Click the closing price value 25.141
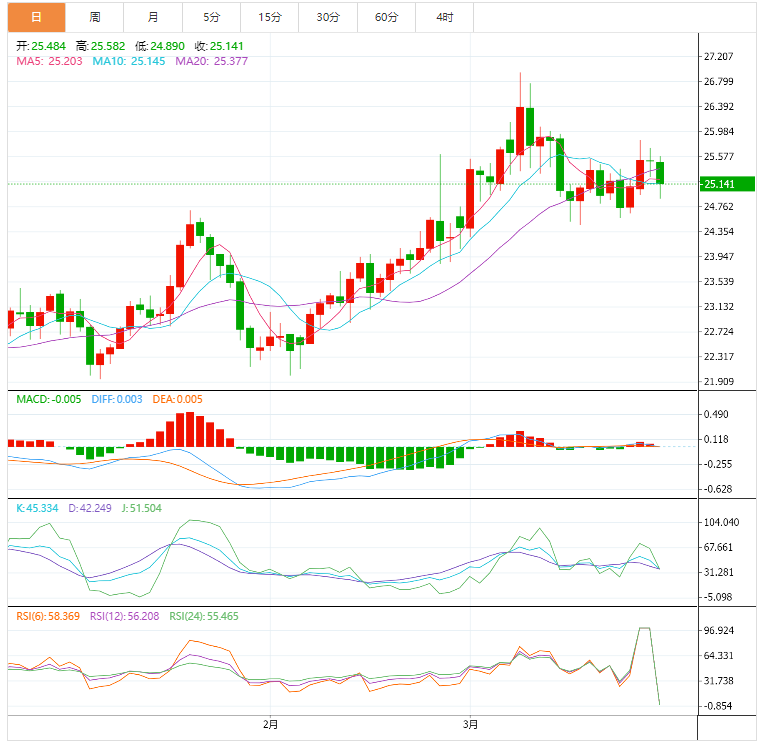Viewport: 763px width, 752px height. click(x=226, y=46)
